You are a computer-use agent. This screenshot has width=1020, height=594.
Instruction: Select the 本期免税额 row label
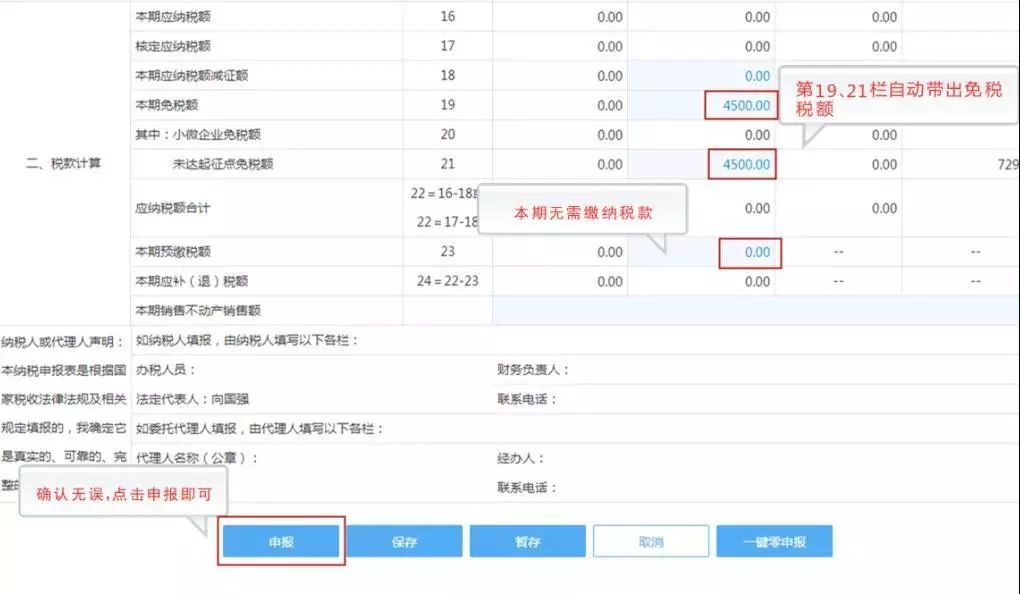pos(167,105)
